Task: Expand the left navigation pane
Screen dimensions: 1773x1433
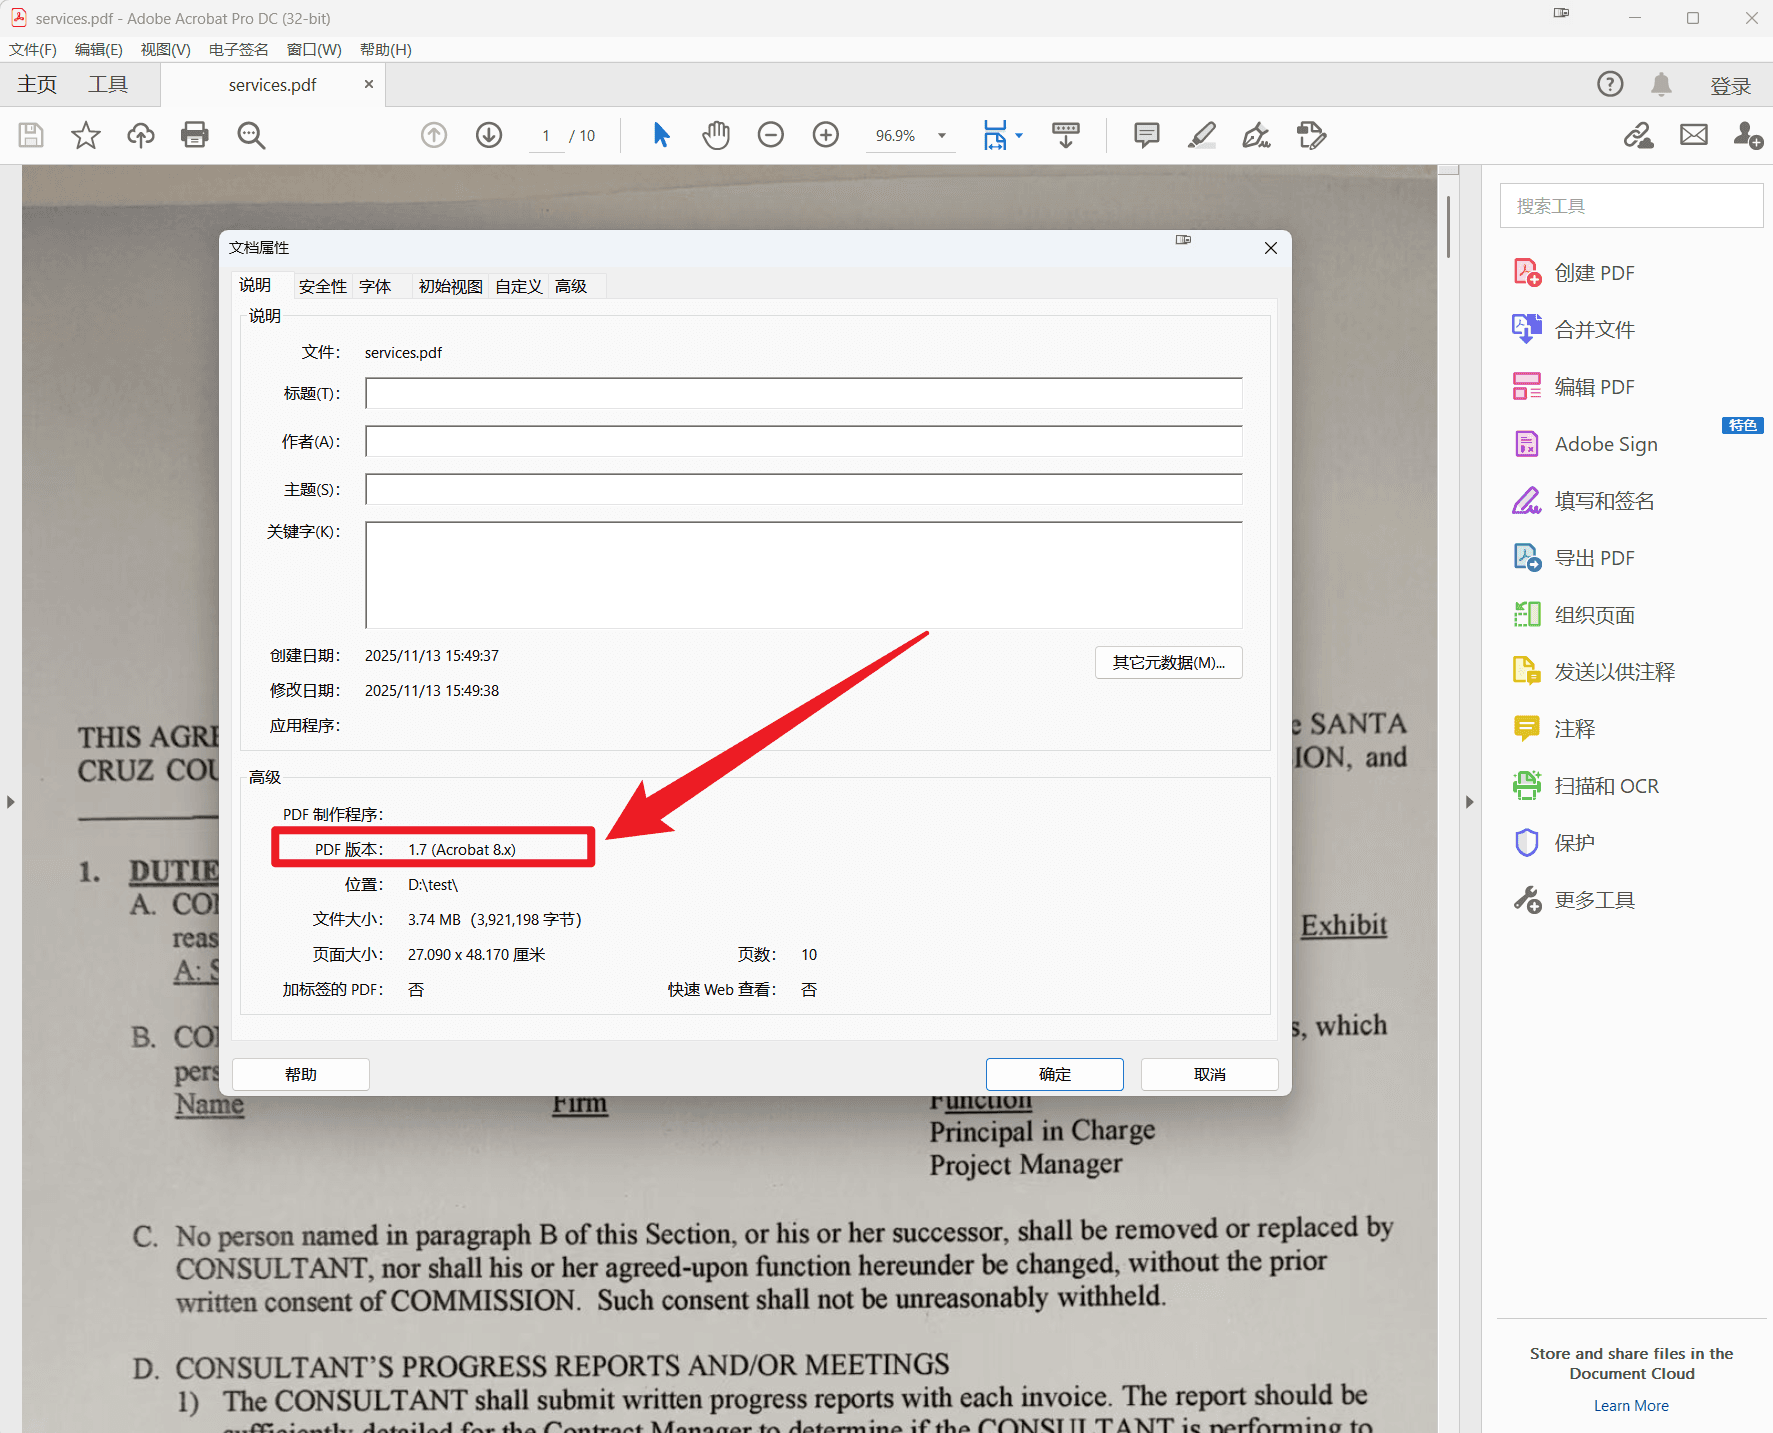Action: [10, 802]
